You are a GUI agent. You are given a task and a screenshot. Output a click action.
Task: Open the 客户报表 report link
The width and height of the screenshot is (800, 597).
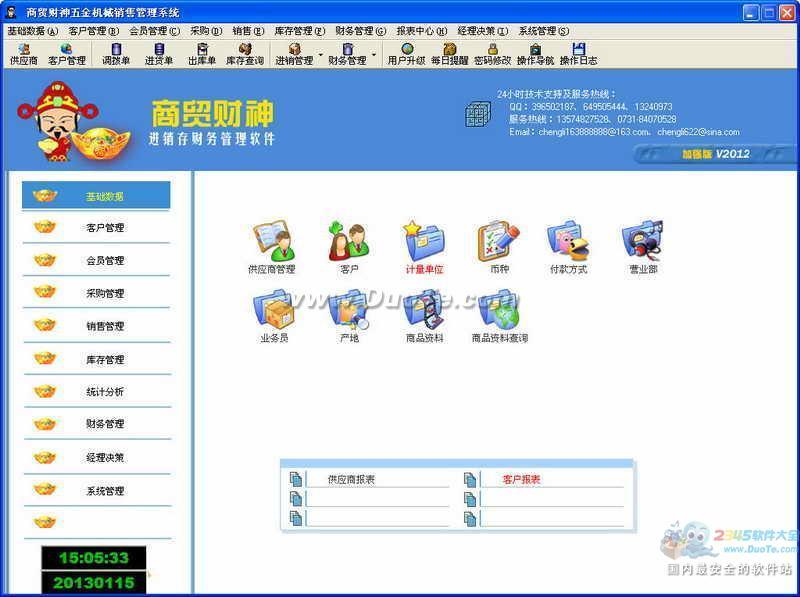pyautogui.click(x=521, y=480)
